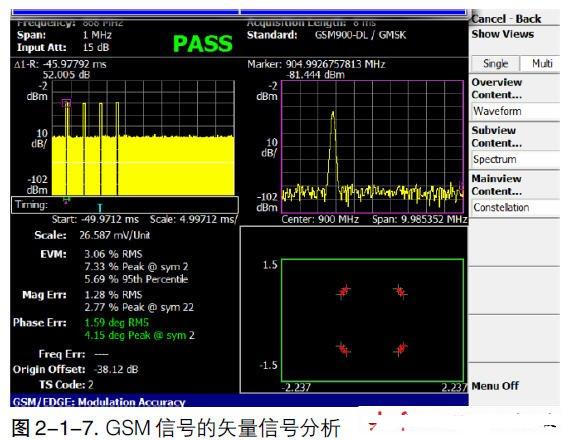Click the lower-right constellation point cluster
The width and height of the screenshot is (571, 440).
point(400,349)
